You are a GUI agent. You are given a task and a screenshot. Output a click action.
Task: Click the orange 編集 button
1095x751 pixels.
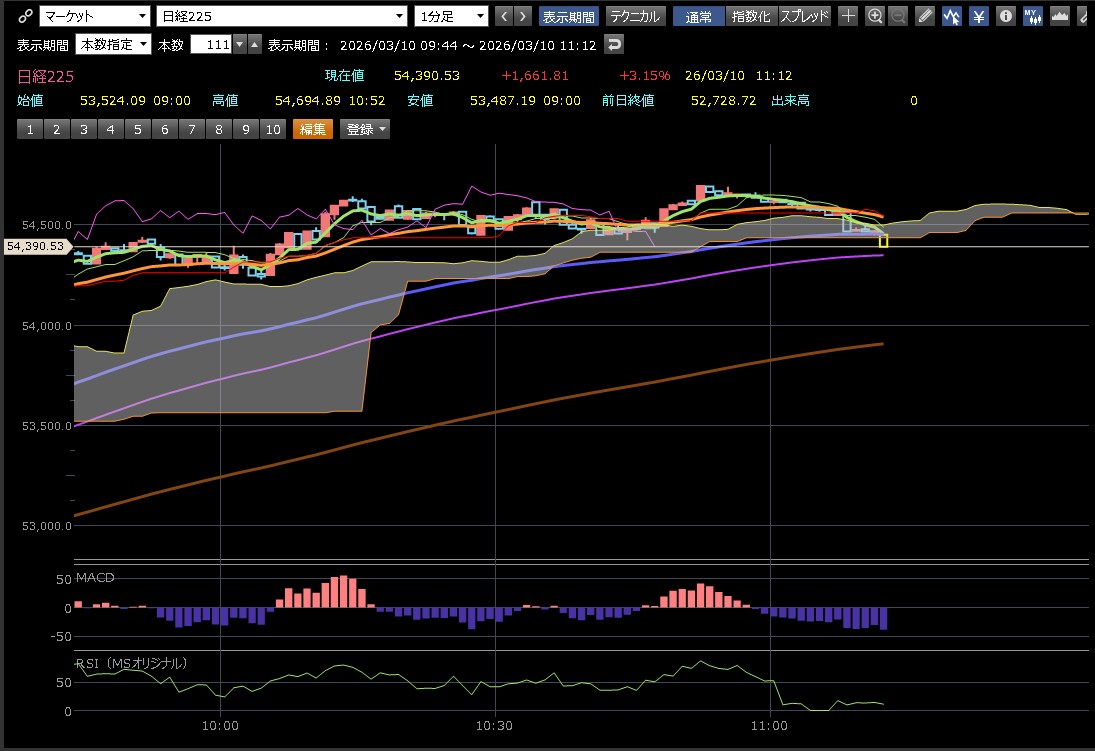310,129
